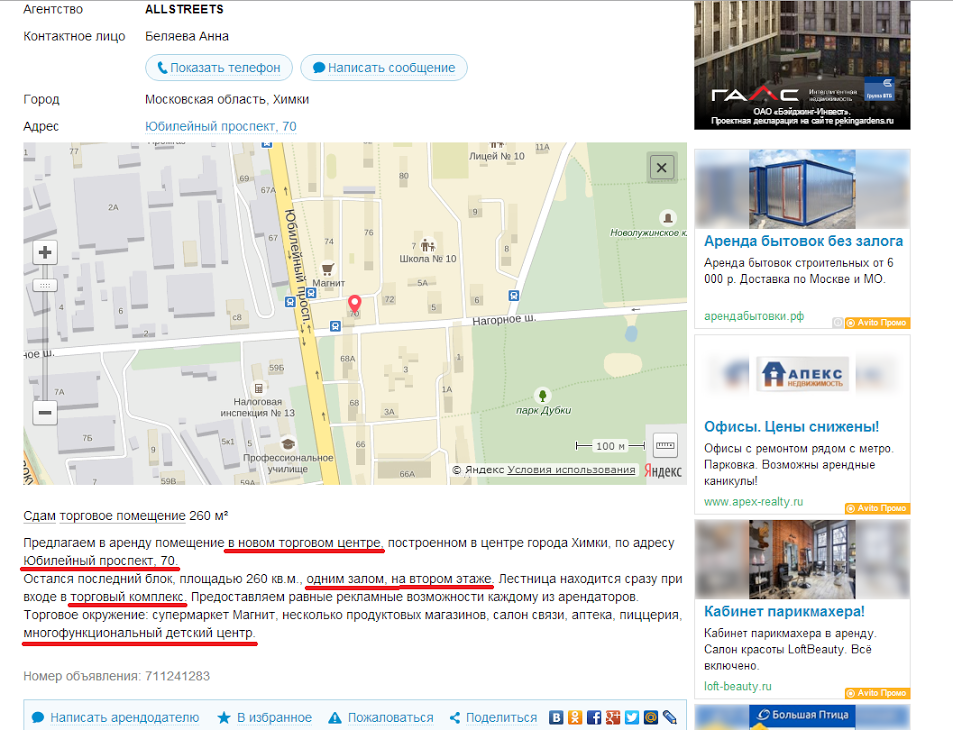Open the Юбилейный проспект, 70 address link
This screenshot has height=730, width=953.
[x=221, y=126]
